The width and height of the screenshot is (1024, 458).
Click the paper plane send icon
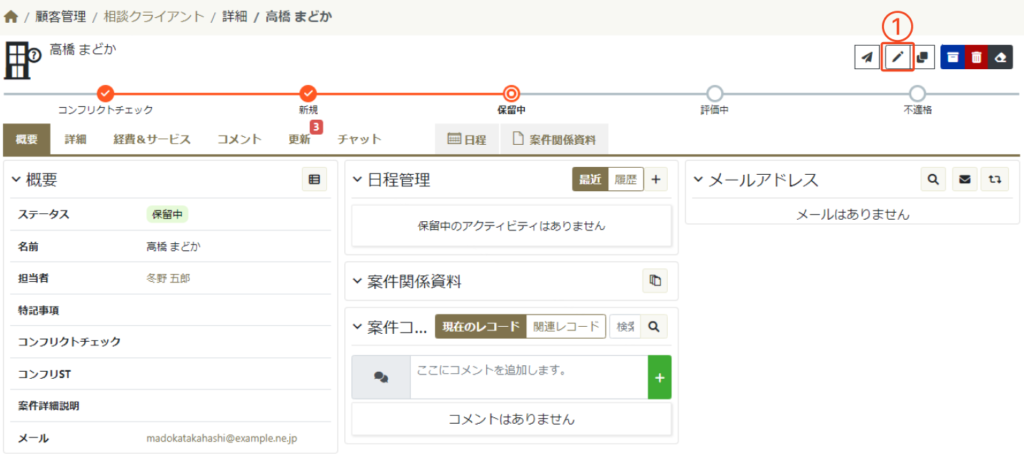click(867, 57)
